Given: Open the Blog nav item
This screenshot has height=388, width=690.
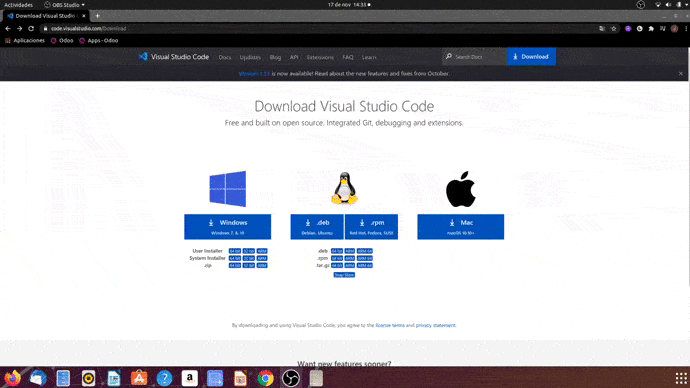Looking at the screenshot, I should point(275,57).
